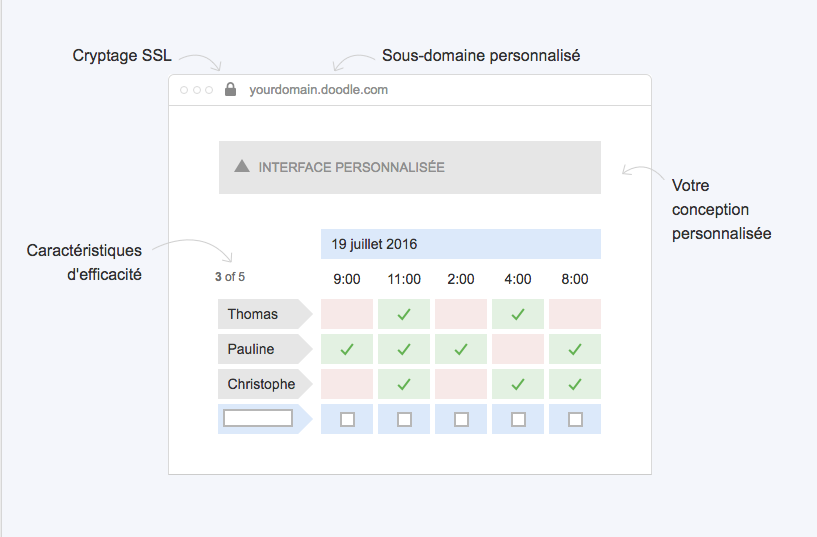Tick the empty checkbox under 9:00
817x537 pixels.
[x=348, y=419]
